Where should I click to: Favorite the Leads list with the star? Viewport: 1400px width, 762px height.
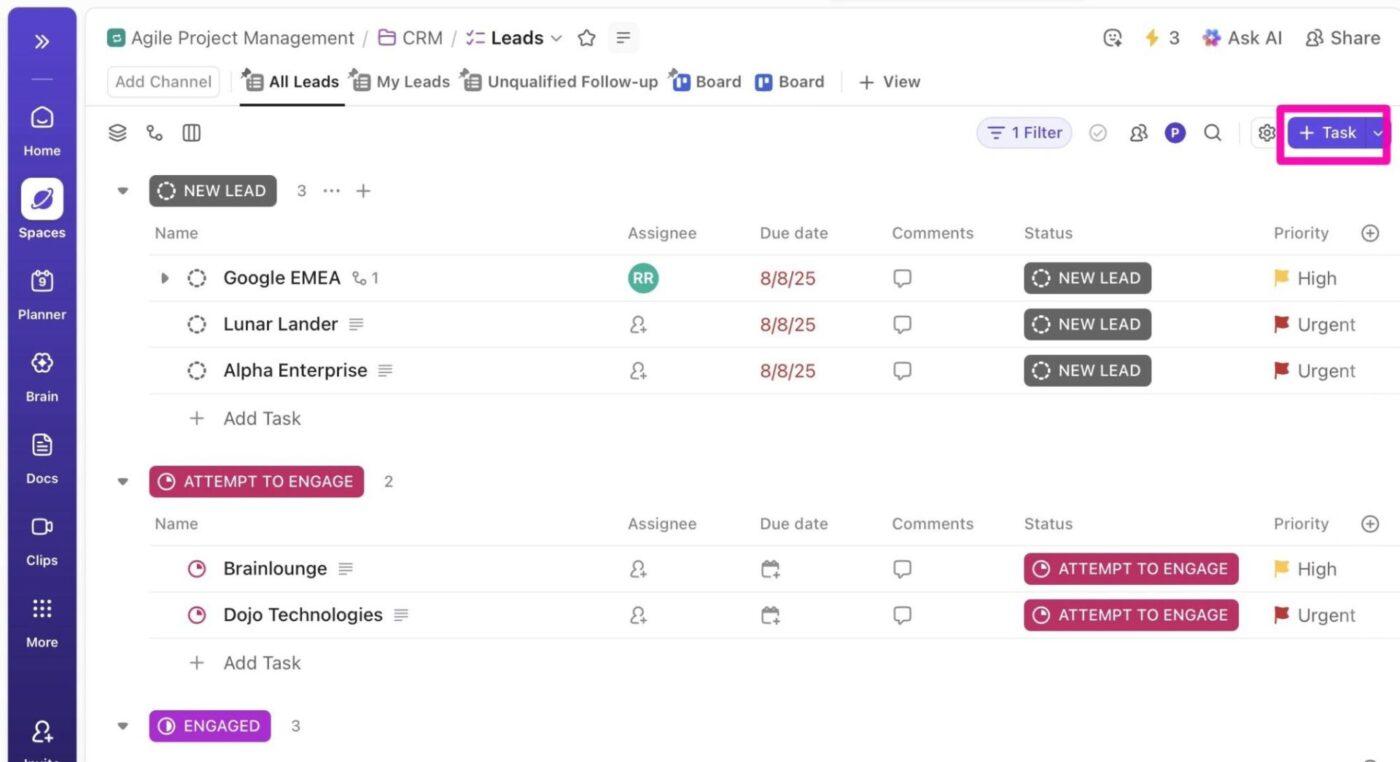coord(586,38)
